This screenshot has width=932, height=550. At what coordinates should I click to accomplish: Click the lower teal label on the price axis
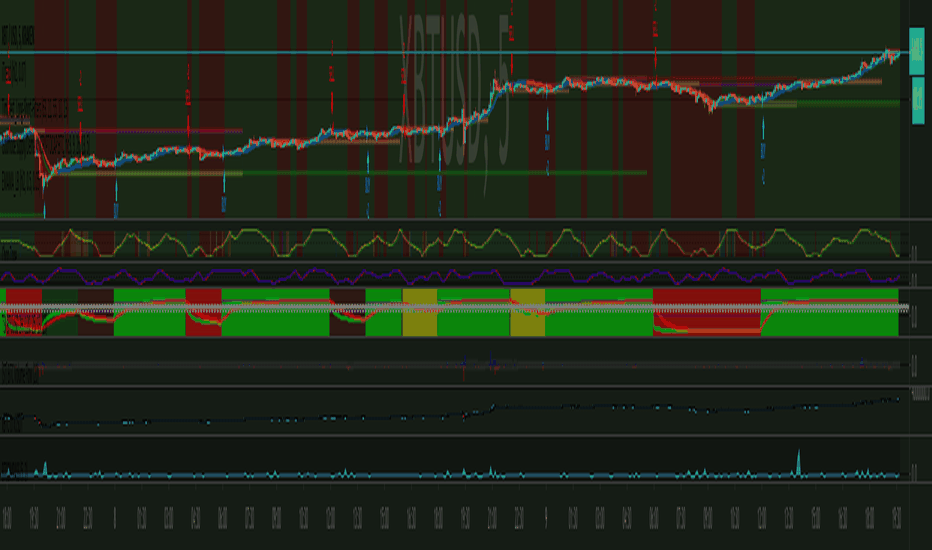click(918, 100)
